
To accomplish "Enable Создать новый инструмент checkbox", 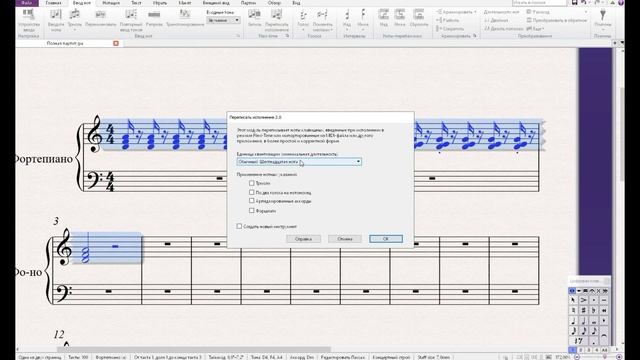I will coord(239,226).
